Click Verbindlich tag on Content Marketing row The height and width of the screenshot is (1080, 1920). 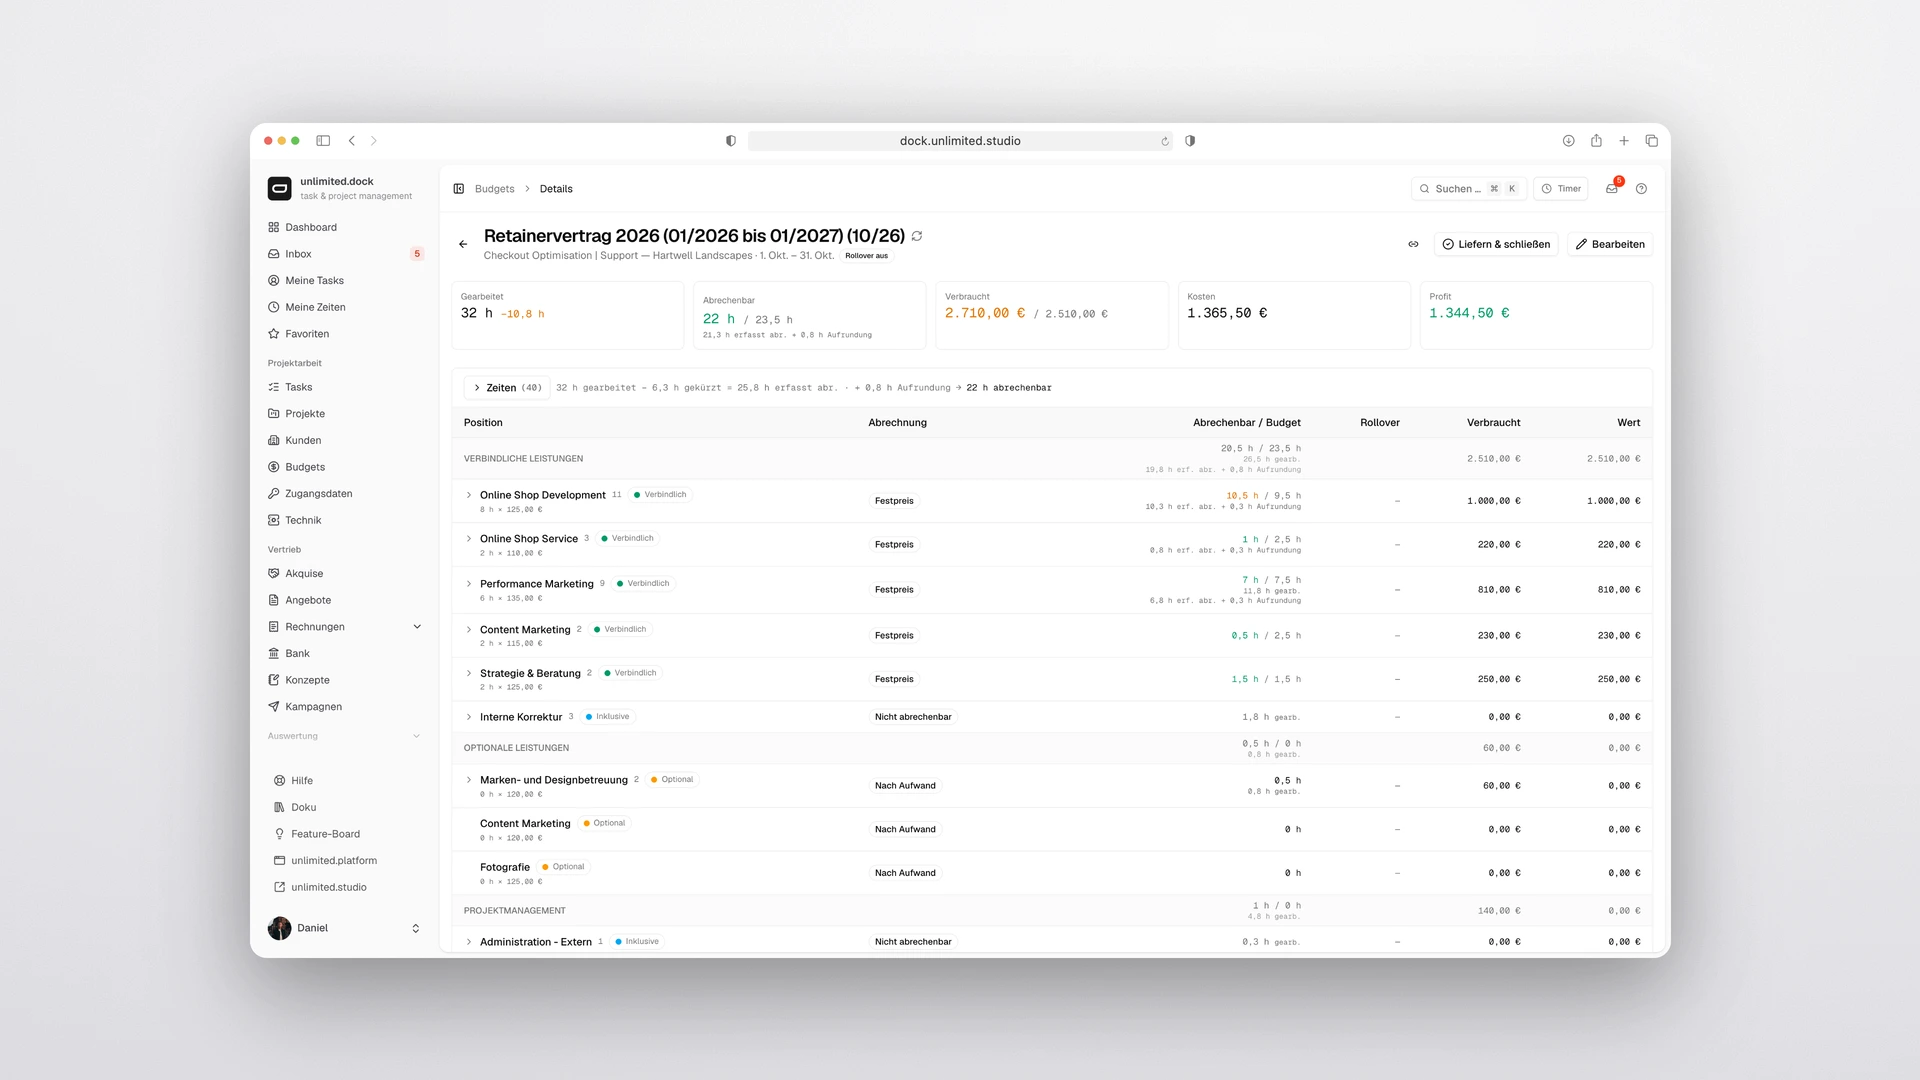[x=620, y=629]
